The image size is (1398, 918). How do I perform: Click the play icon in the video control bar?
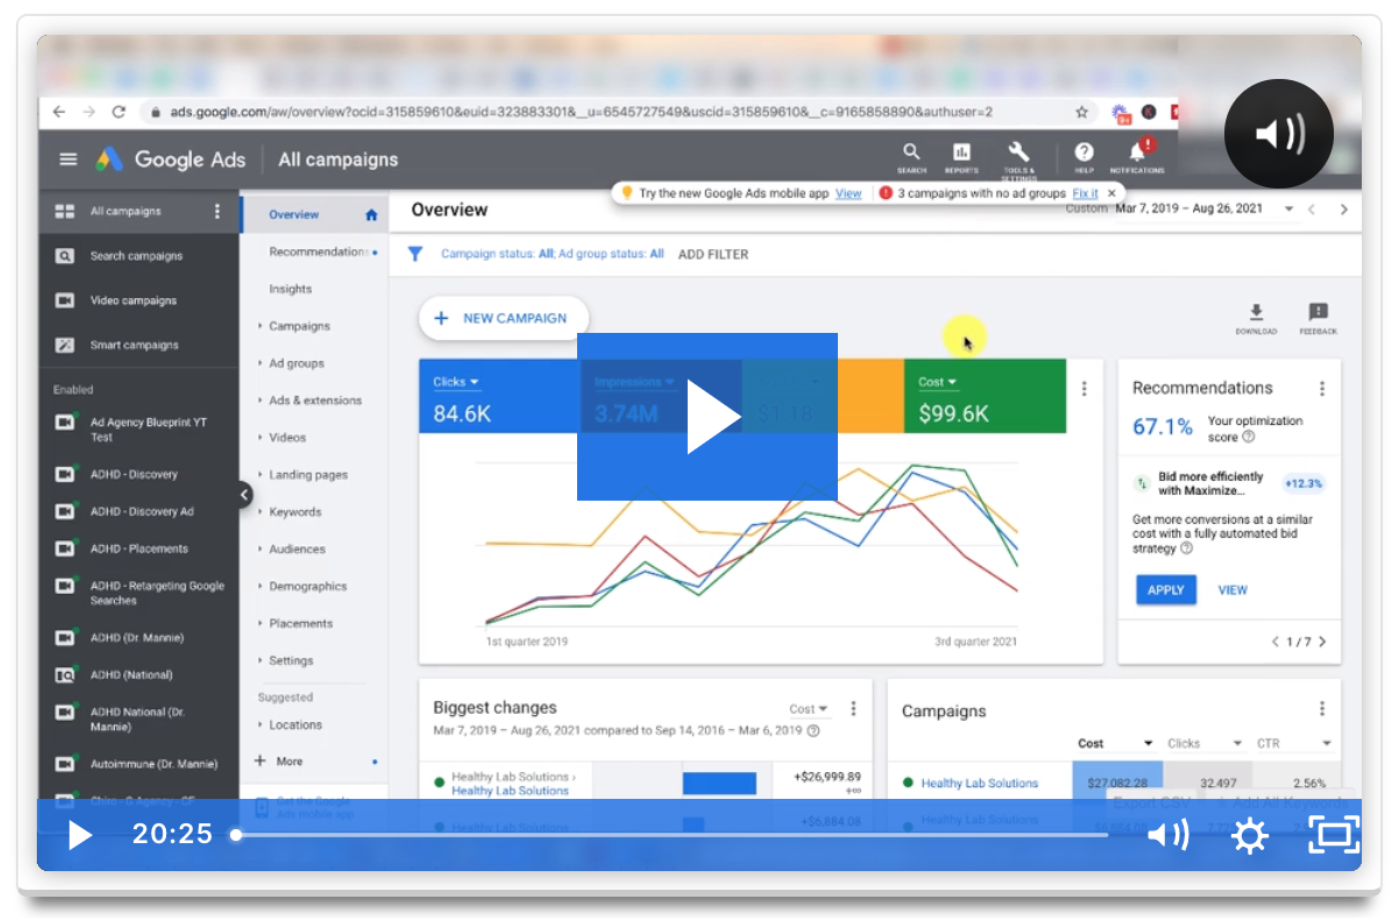[x=79, y=834]
